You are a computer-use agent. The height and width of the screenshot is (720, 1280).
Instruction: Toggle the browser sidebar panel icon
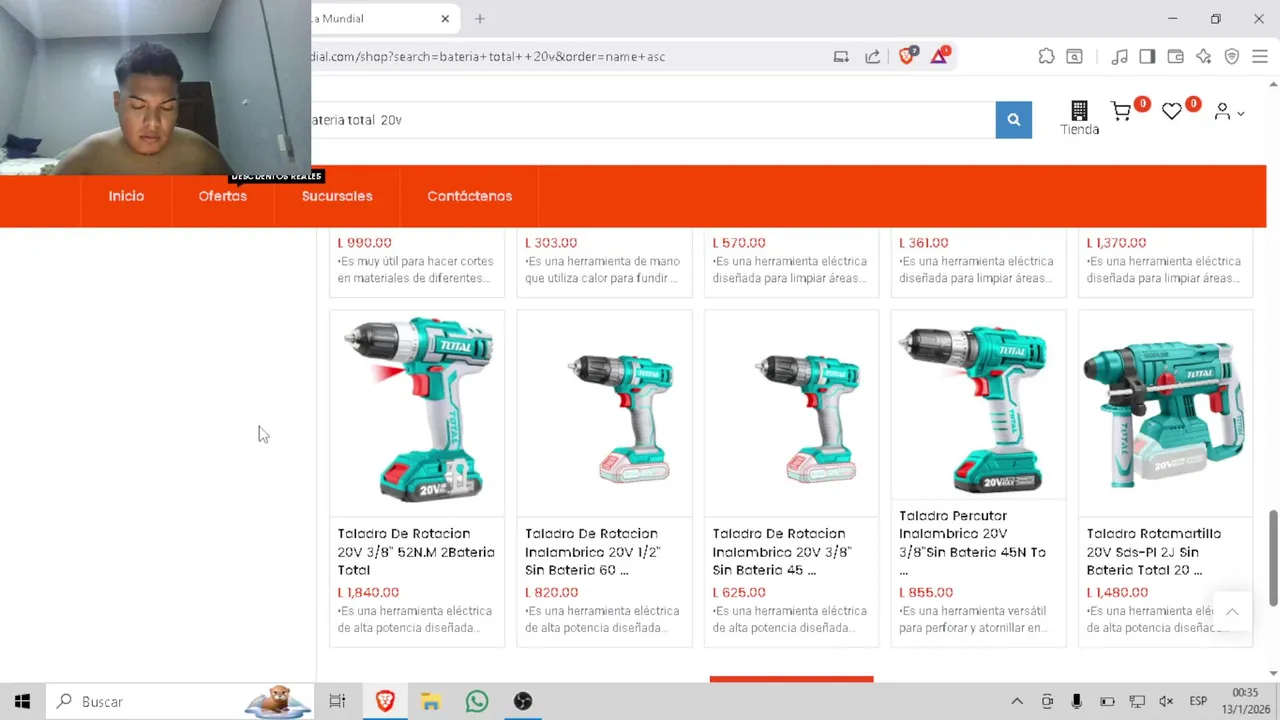[1147, 57]
